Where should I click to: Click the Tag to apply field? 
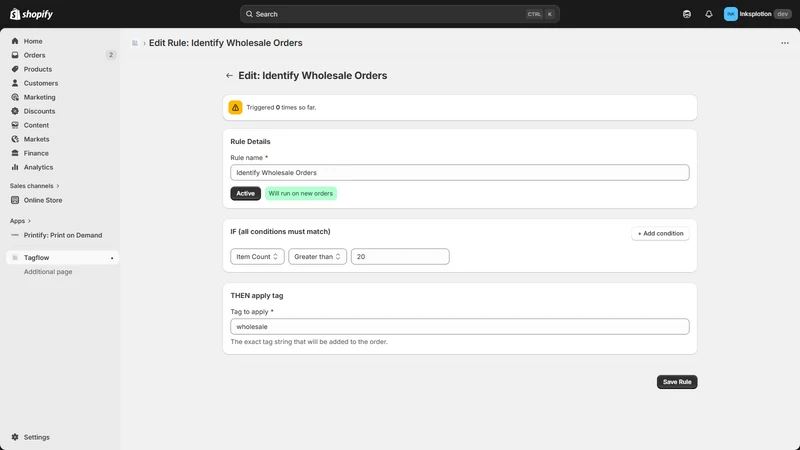460,327
